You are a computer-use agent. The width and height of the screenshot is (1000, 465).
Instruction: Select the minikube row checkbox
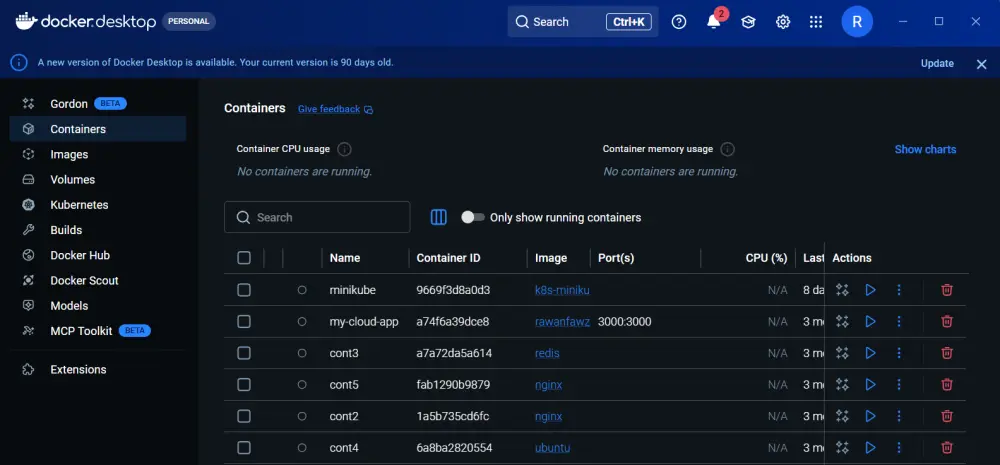pyautogui.click(x=244, y=290)
